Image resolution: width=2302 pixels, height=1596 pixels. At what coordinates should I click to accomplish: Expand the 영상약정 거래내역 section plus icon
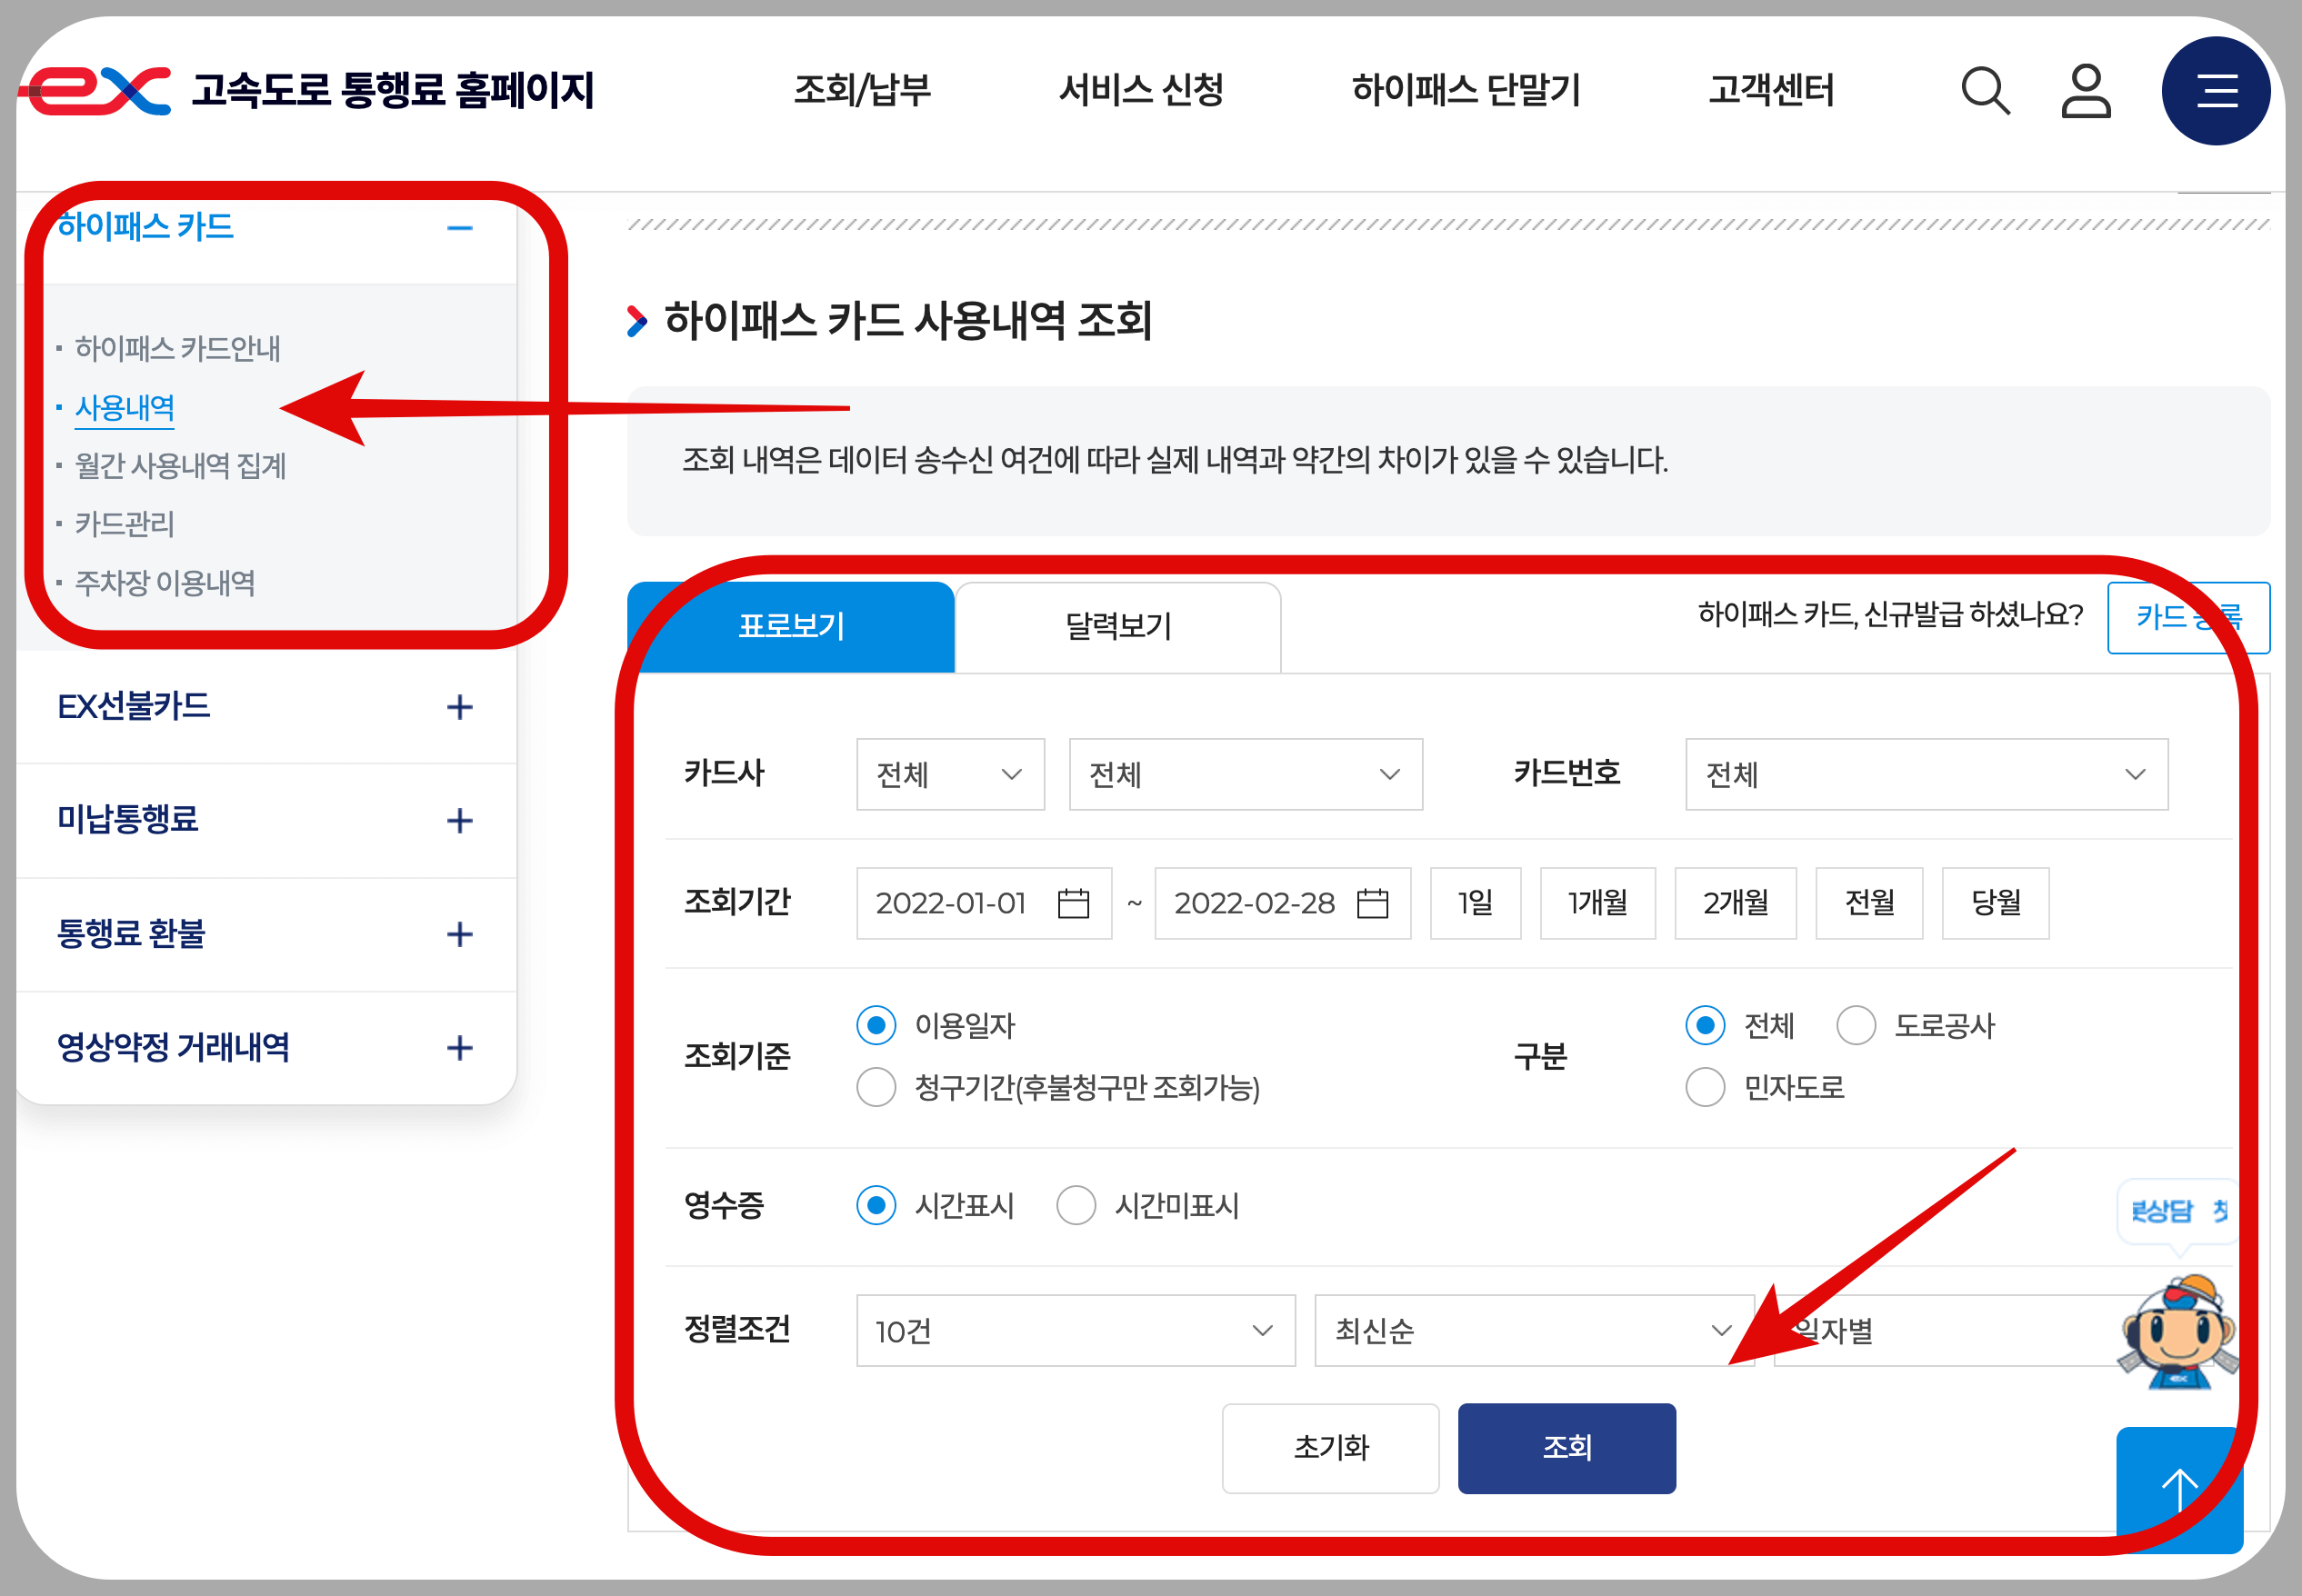click(x=460, y=1048)
